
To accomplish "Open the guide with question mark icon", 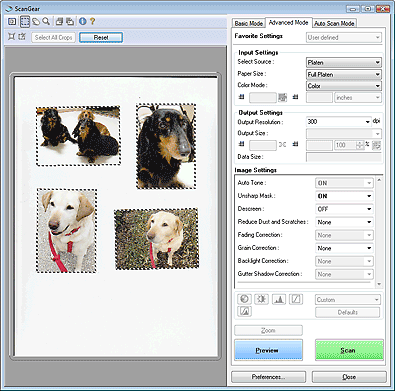I will click(92, 22).
